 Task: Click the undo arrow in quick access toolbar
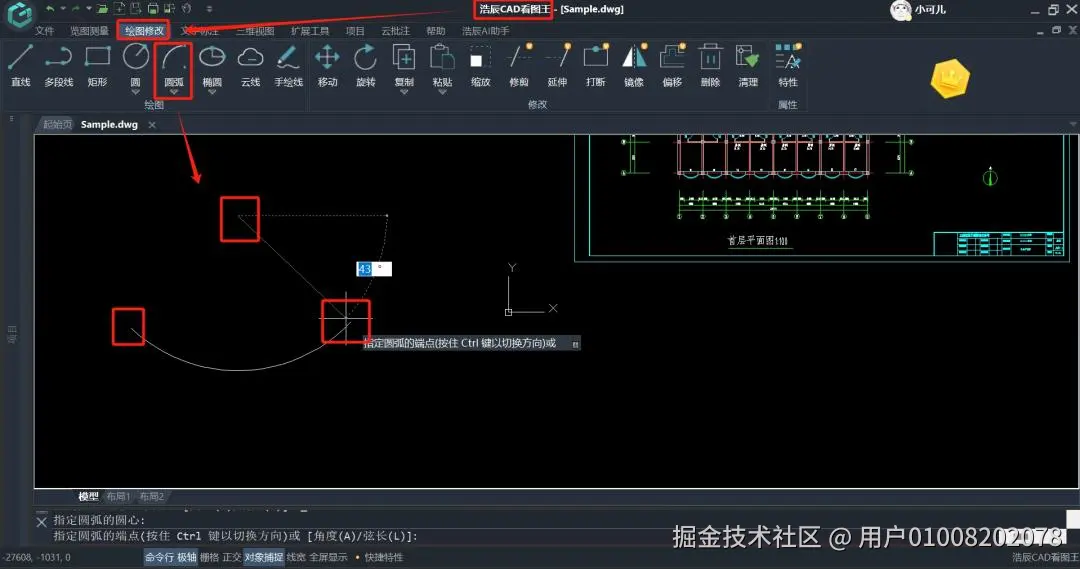coord(50,9)
